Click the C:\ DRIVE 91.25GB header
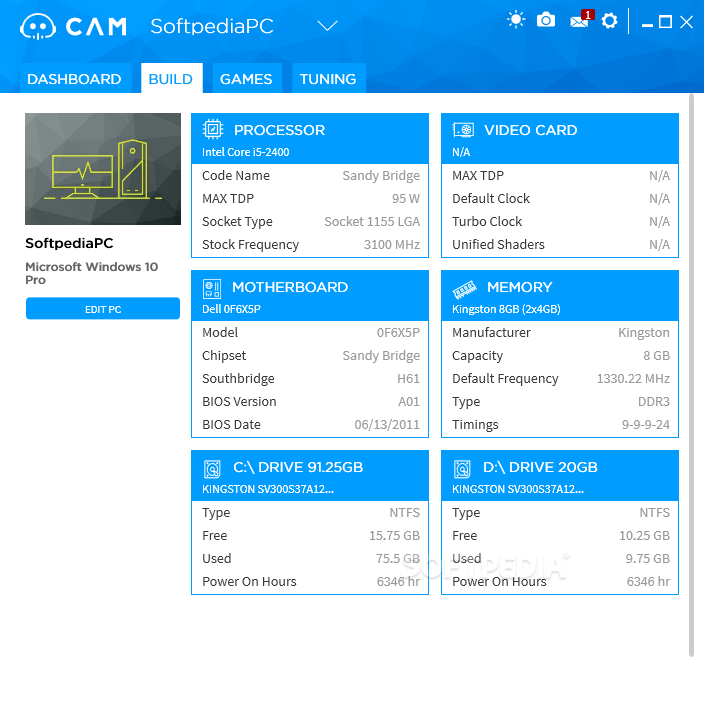The height and width of the screenshot is (712, 704). point(310,475)
